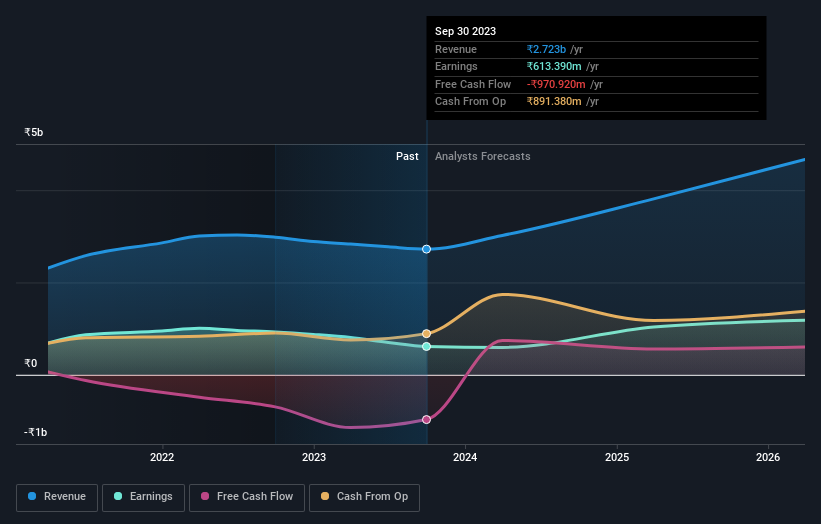Click the Revenue data point marker on the blue line
The width and height of the screenshot is (821, 524).
click(426, 249)
